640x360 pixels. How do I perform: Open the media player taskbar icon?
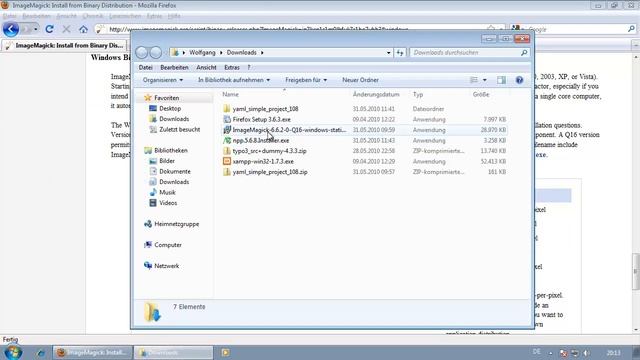(x=225, y=353)
